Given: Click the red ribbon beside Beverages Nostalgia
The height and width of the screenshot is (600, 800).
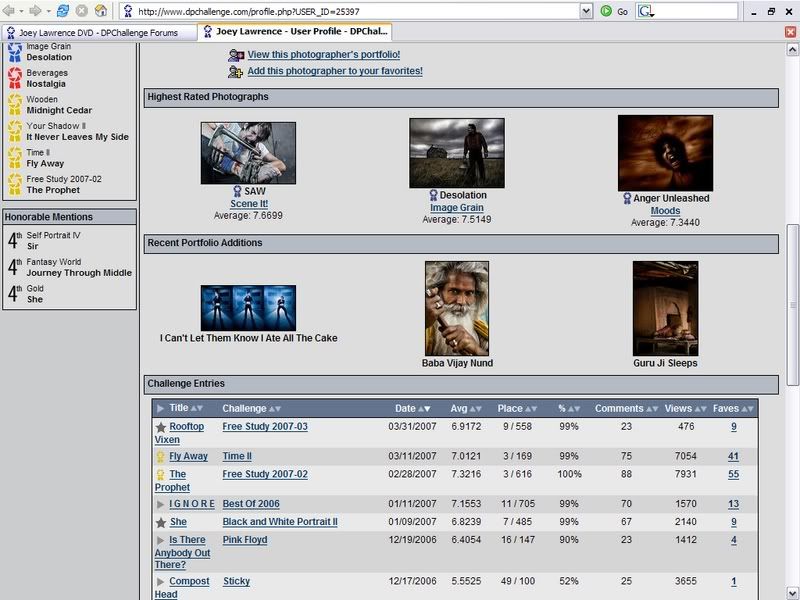Looking at the screenshot, I should (x=14, y=79).
